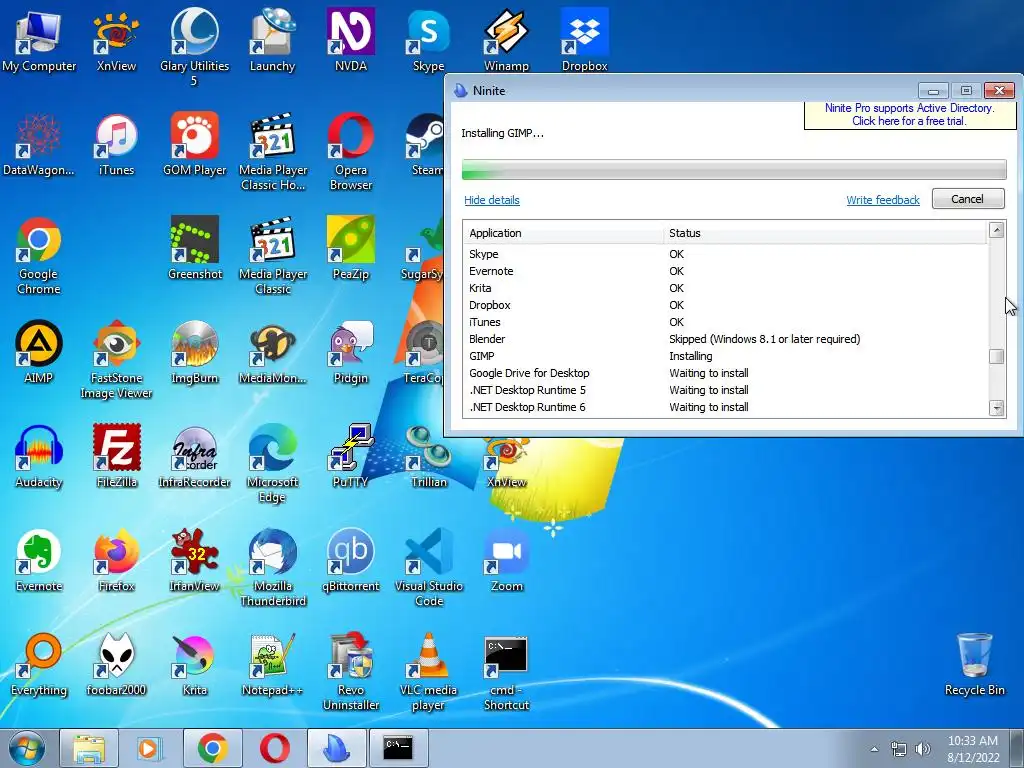Screen dimensions: 1024x768
Task: Select the .NET Desktop Runtime 6 row
Action: pyautogui.click(x=726, y=407)
